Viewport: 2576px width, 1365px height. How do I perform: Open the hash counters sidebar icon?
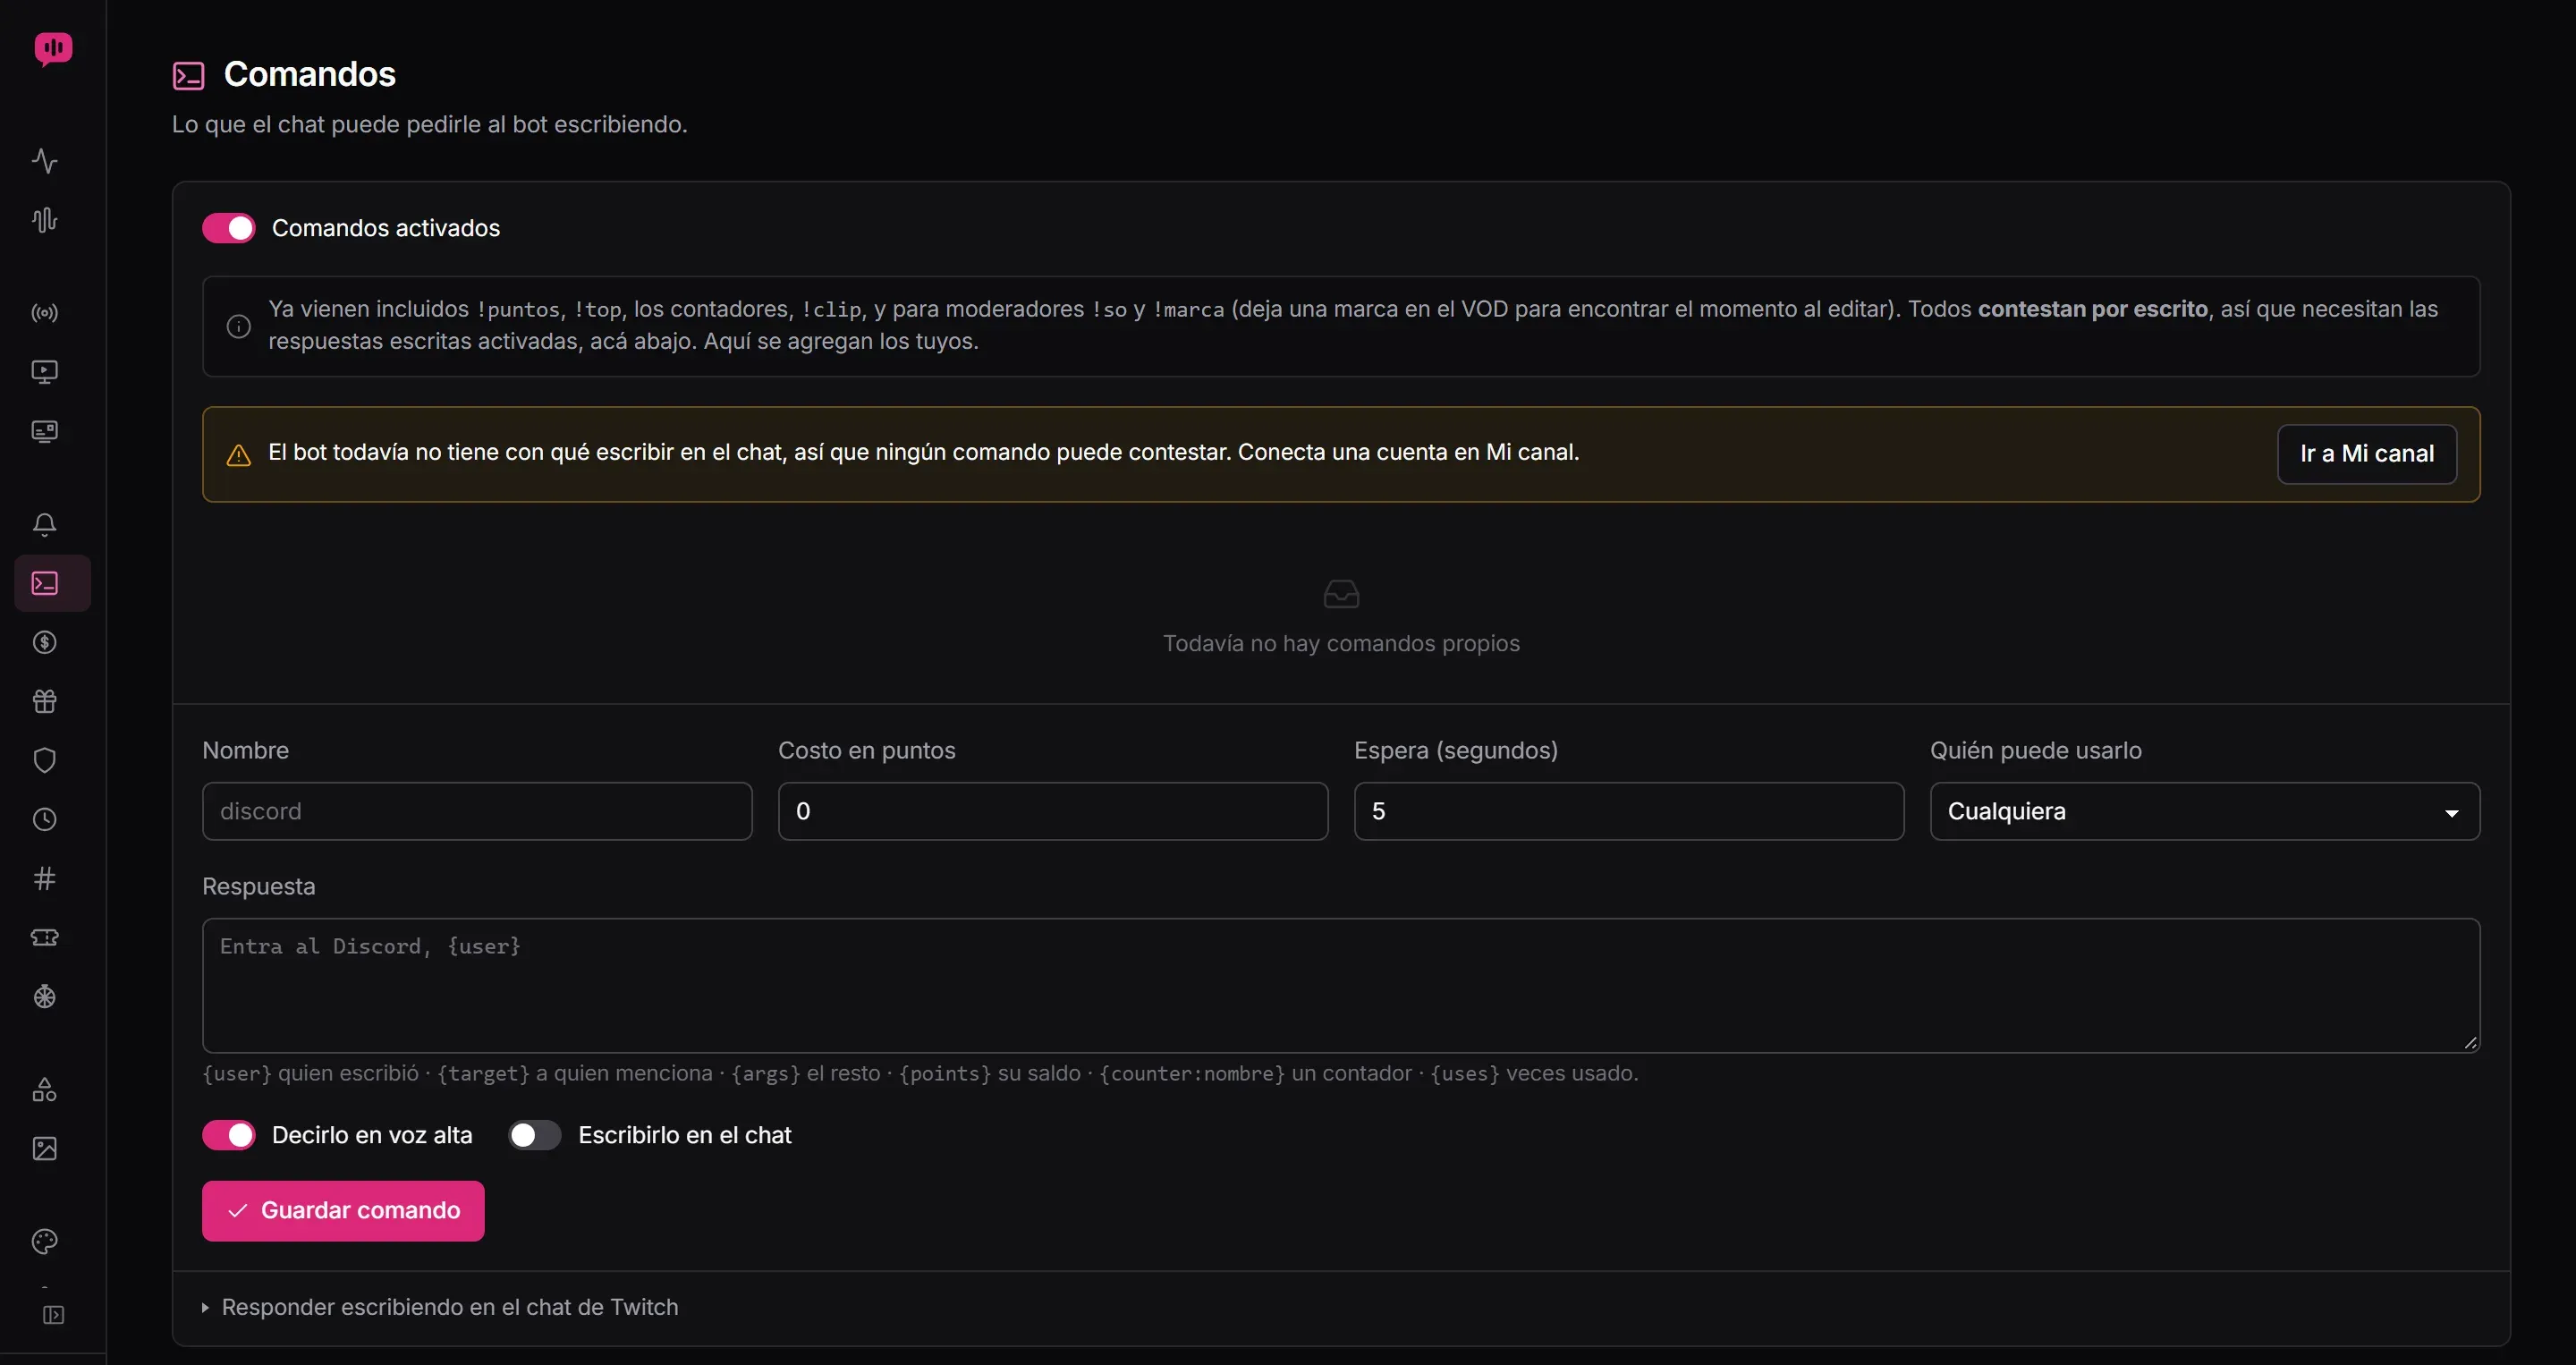pyautogui.click(x=45, y=878)
